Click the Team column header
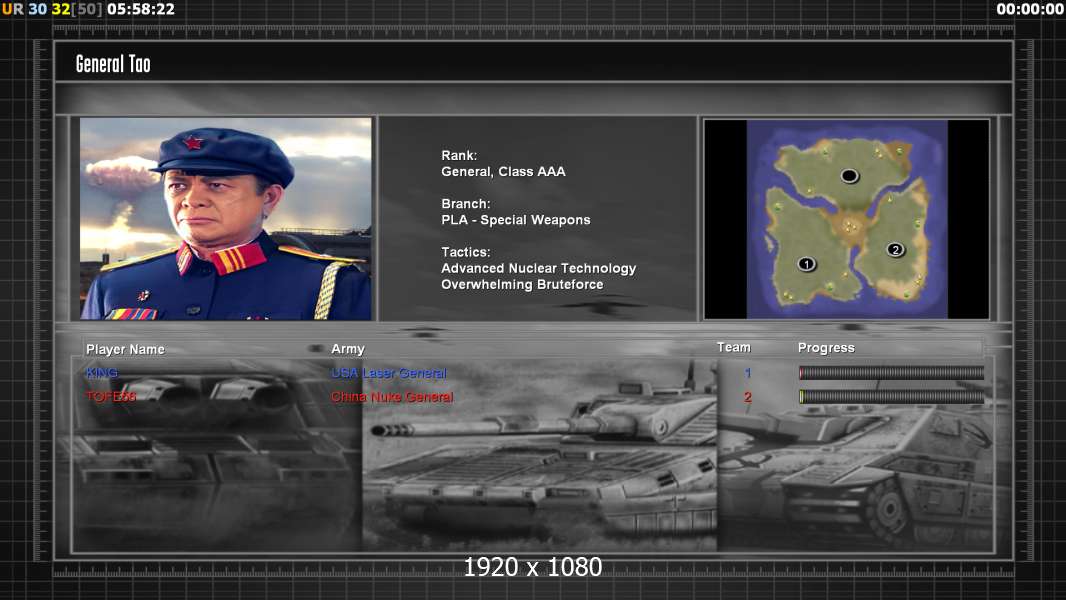The width and height of the screenshot is (1066, 600). (733, 347)
